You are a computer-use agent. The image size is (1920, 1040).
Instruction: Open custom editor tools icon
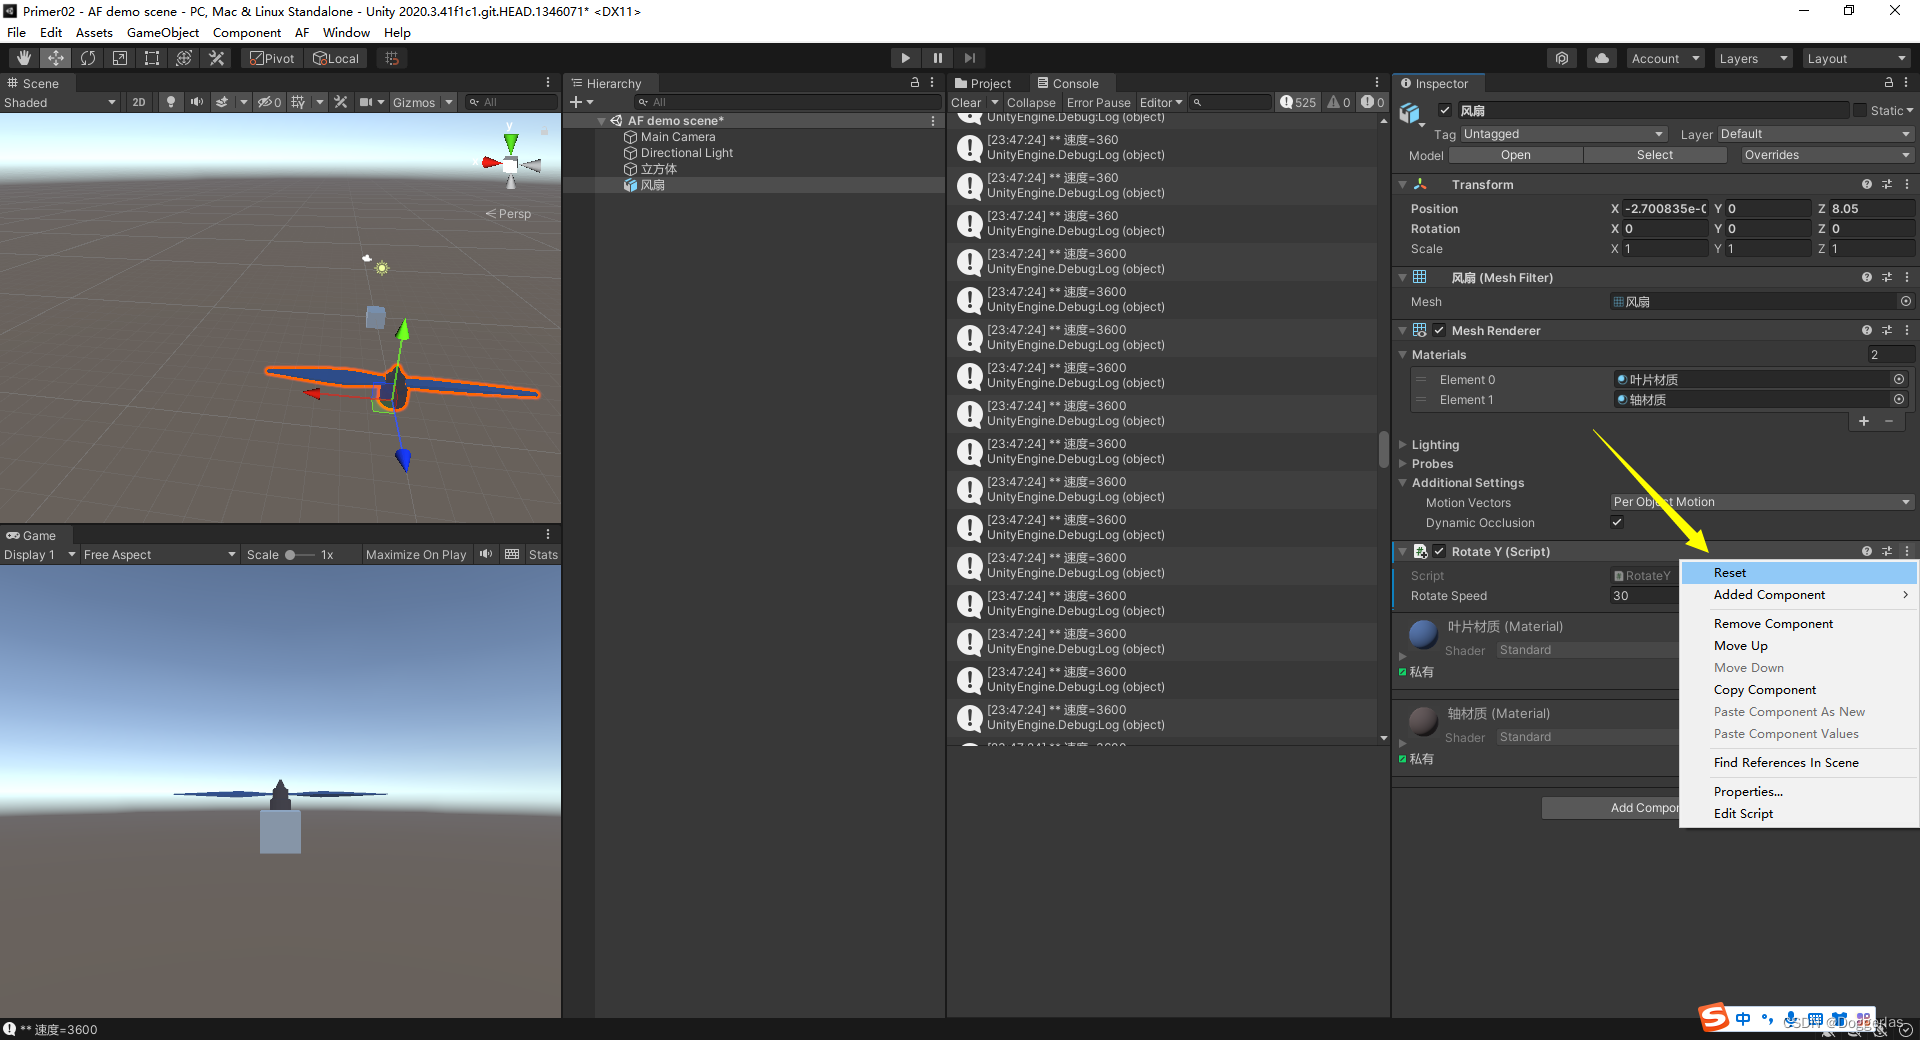tap(216, 58)
